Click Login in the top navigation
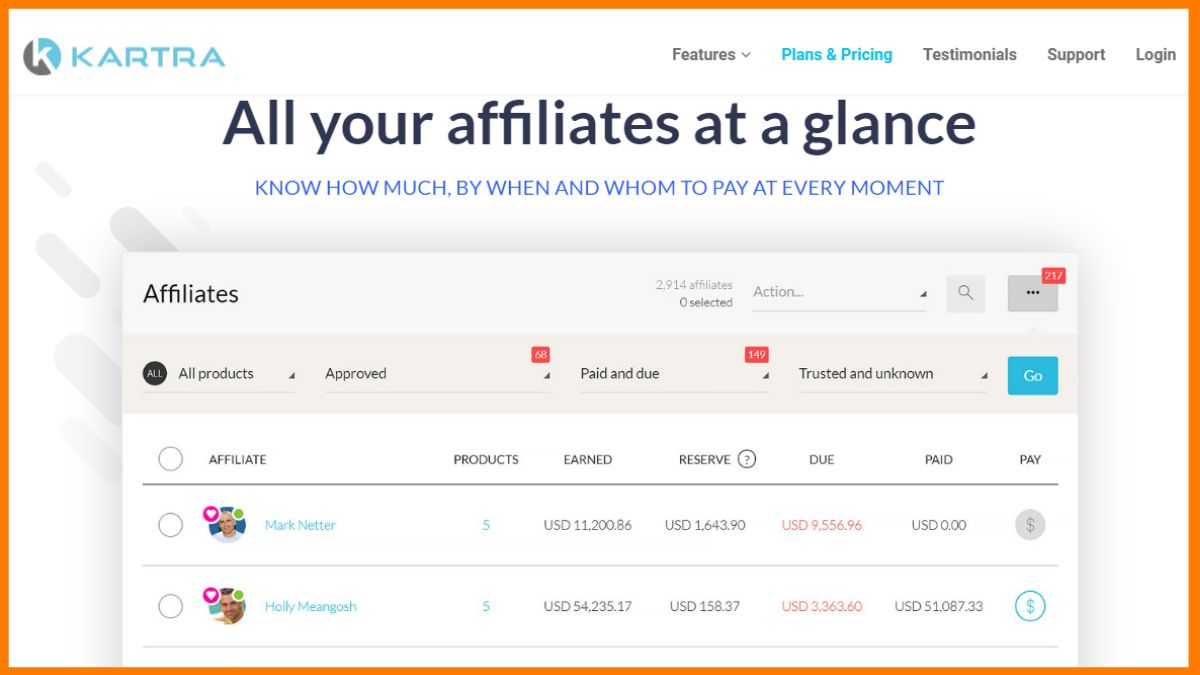Screen dimensions: 1200x675 point(1156,55)
